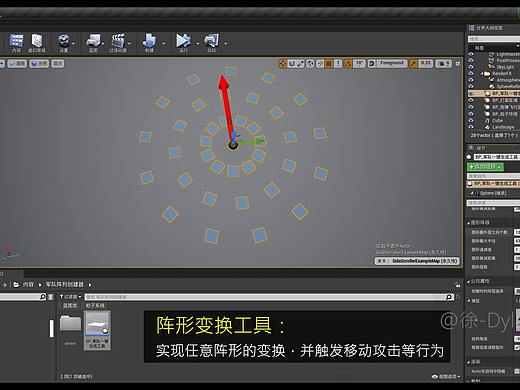Screen dimensions: 520x390
Task: Collapse the RenderFX folder in outliner
Action: pos(482,73)
